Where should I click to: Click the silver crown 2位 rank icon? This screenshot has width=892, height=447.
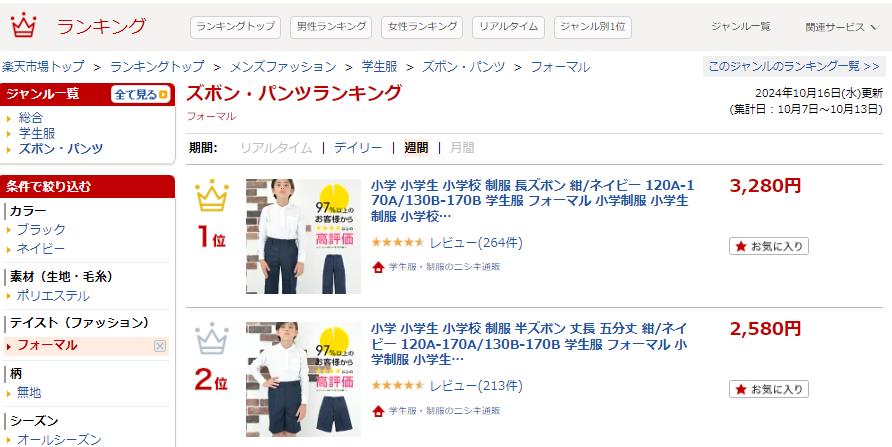point(212,338)
